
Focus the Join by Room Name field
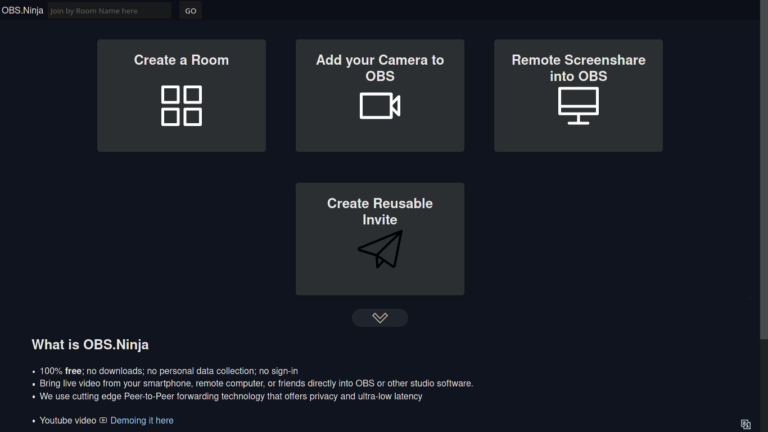pyautogui.click(x=109, y=11)
